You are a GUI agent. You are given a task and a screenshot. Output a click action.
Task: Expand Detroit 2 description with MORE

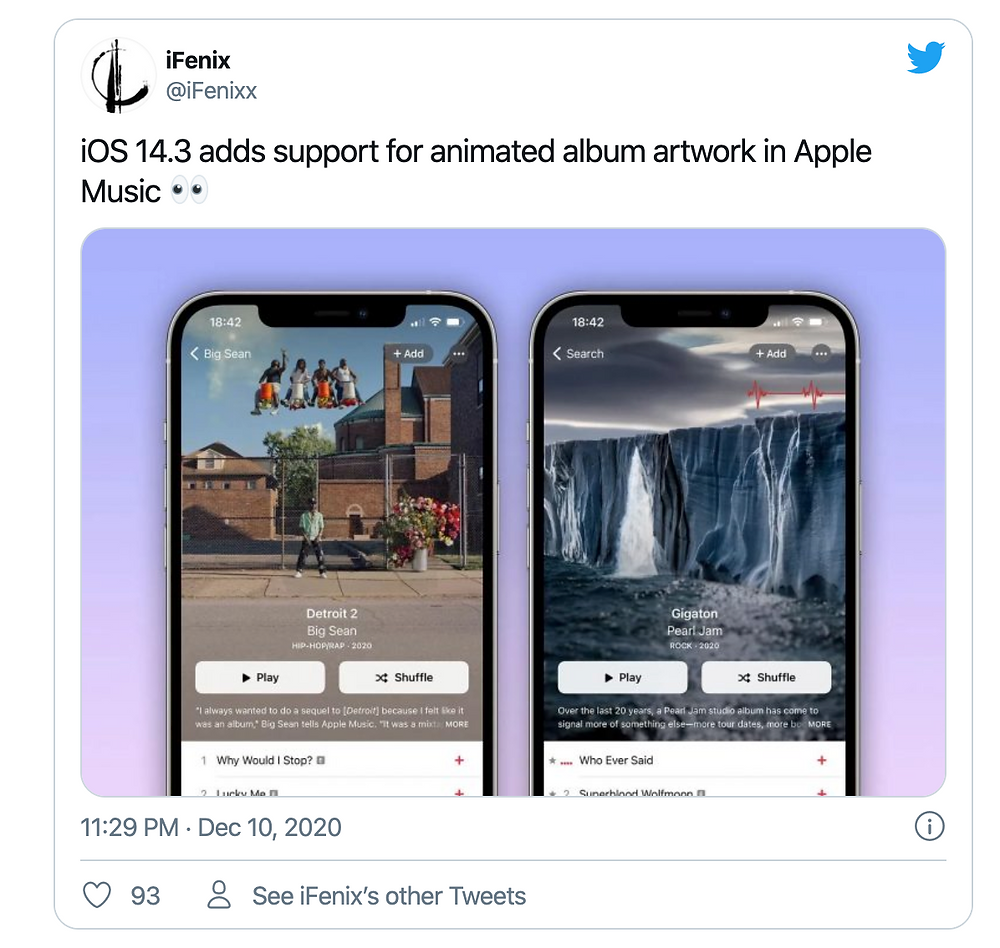[457, 724]
